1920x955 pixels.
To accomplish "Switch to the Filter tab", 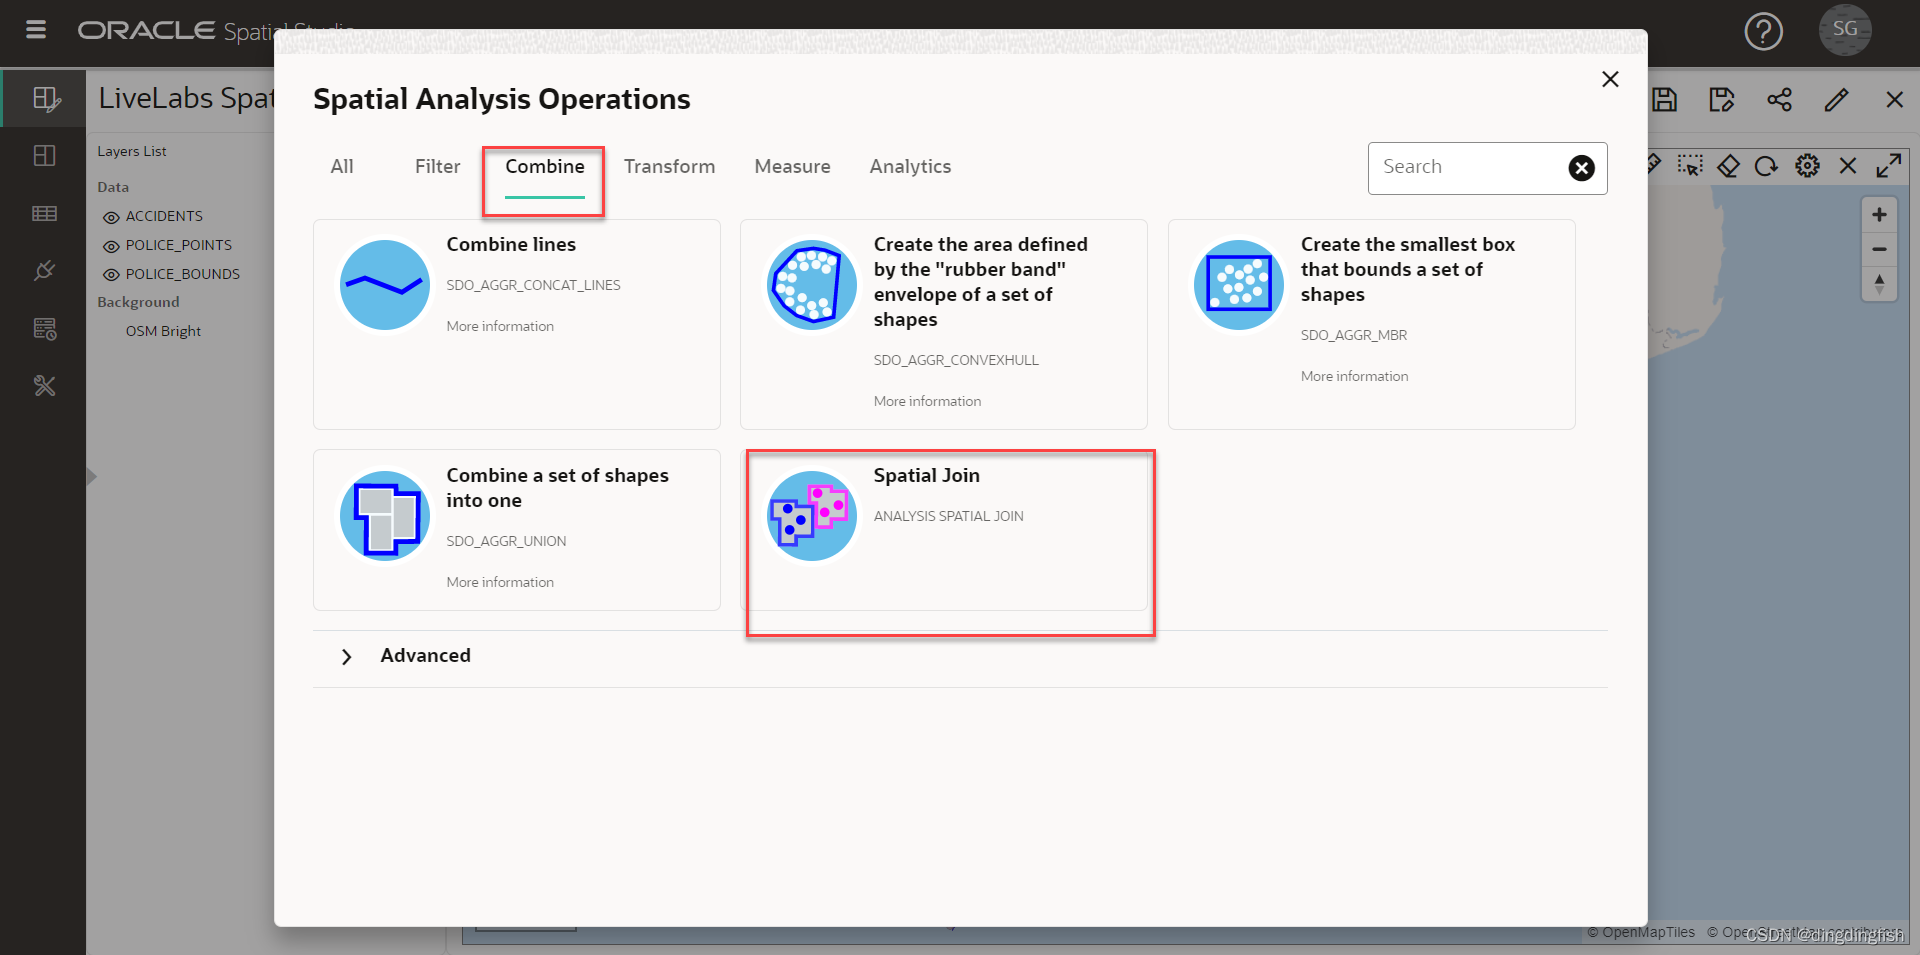I will [438, 167].
